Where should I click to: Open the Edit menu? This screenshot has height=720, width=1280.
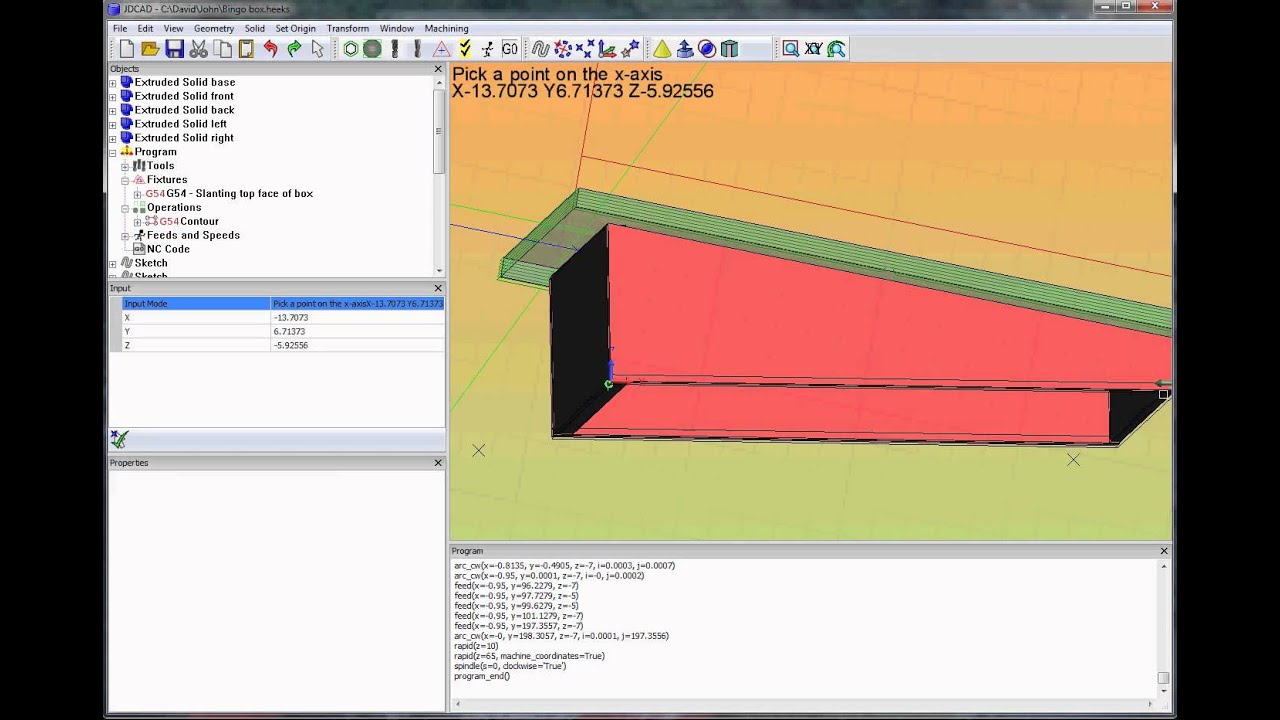[x=145, y=28]
